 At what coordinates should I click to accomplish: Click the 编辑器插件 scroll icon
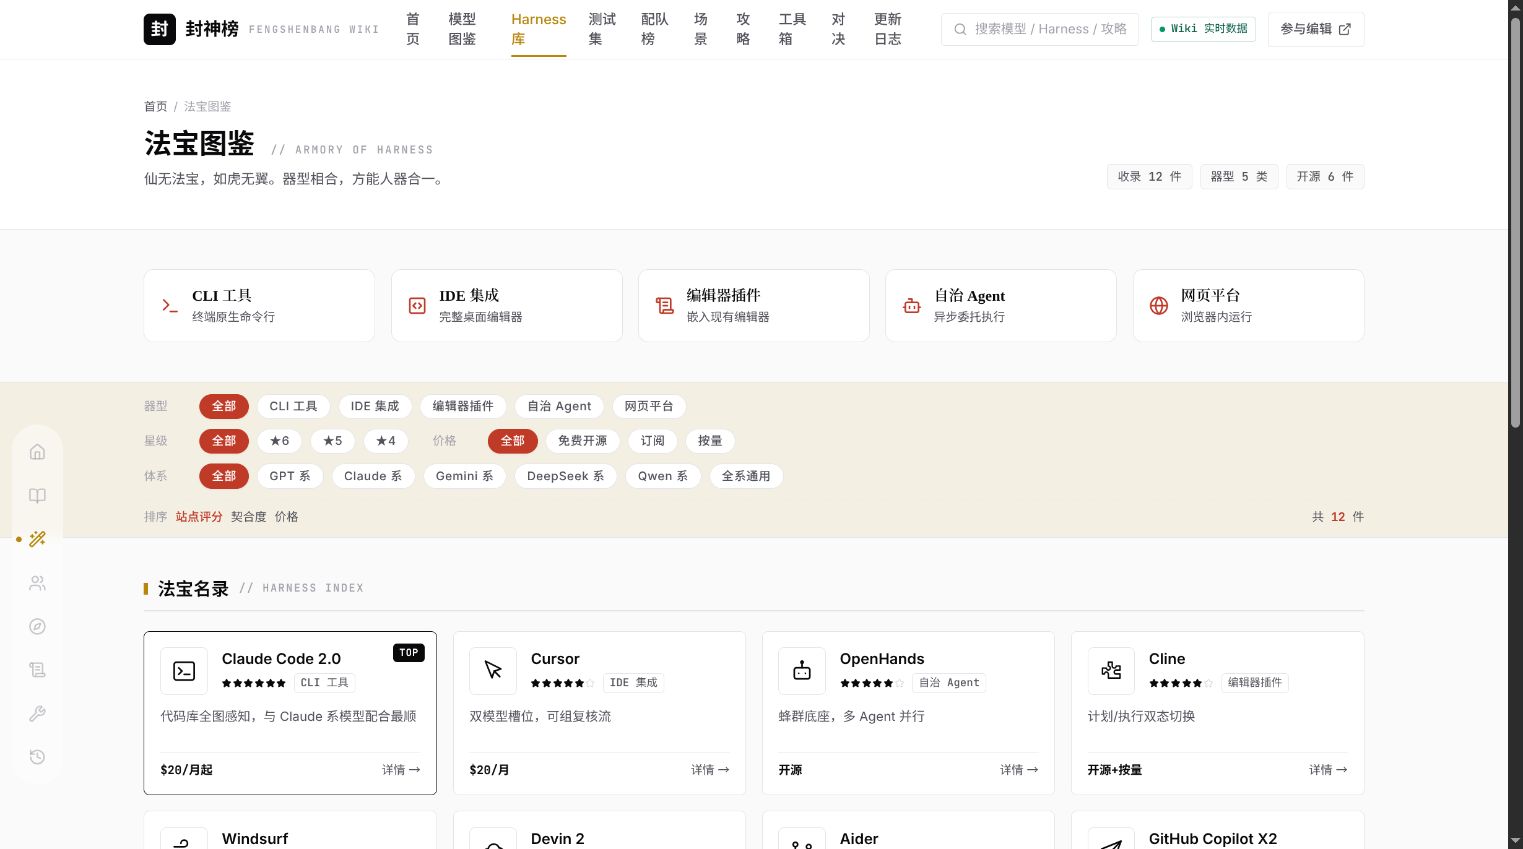[665, 306]
